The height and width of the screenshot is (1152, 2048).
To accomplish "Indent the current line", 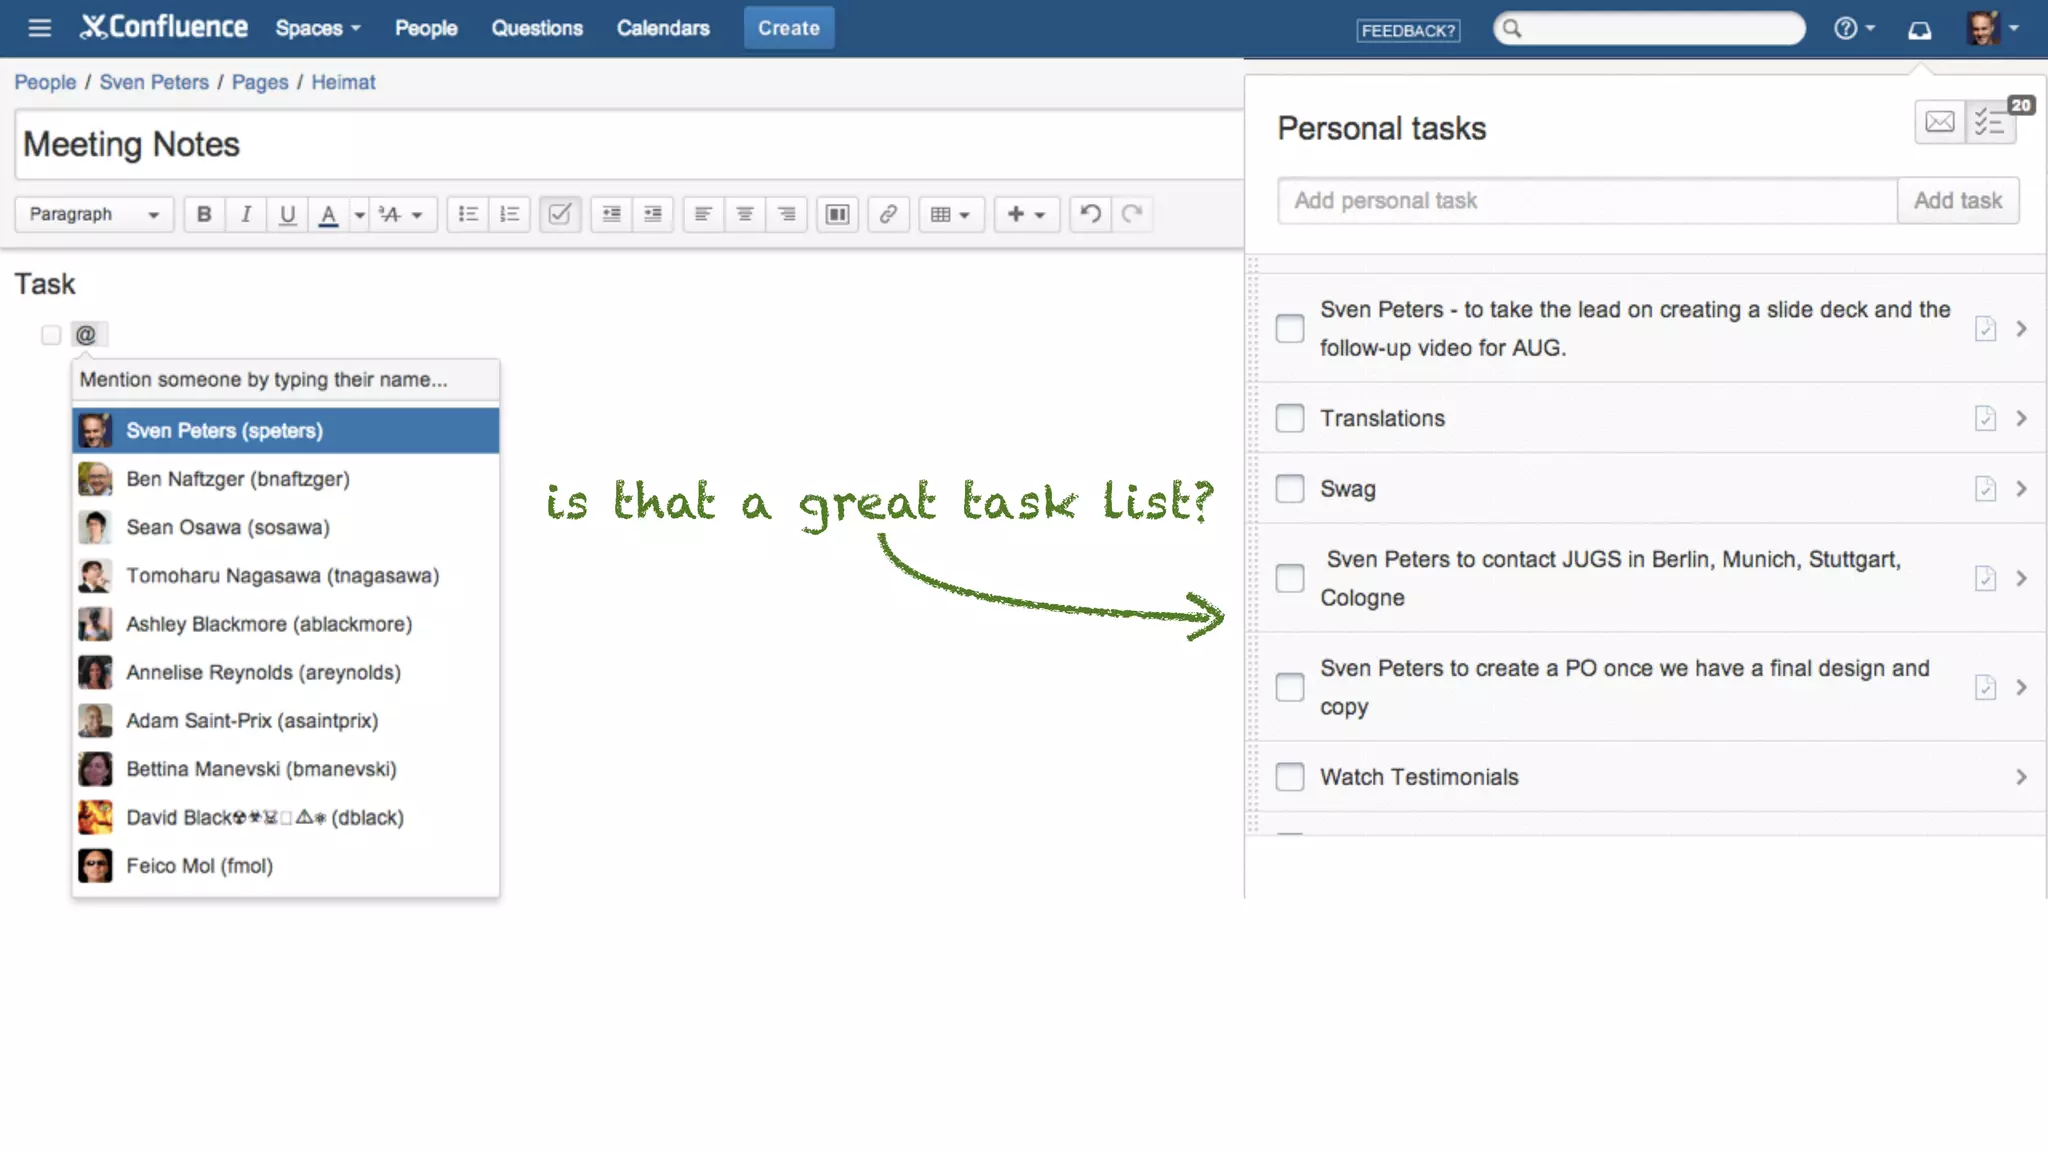I will (653, 214).
